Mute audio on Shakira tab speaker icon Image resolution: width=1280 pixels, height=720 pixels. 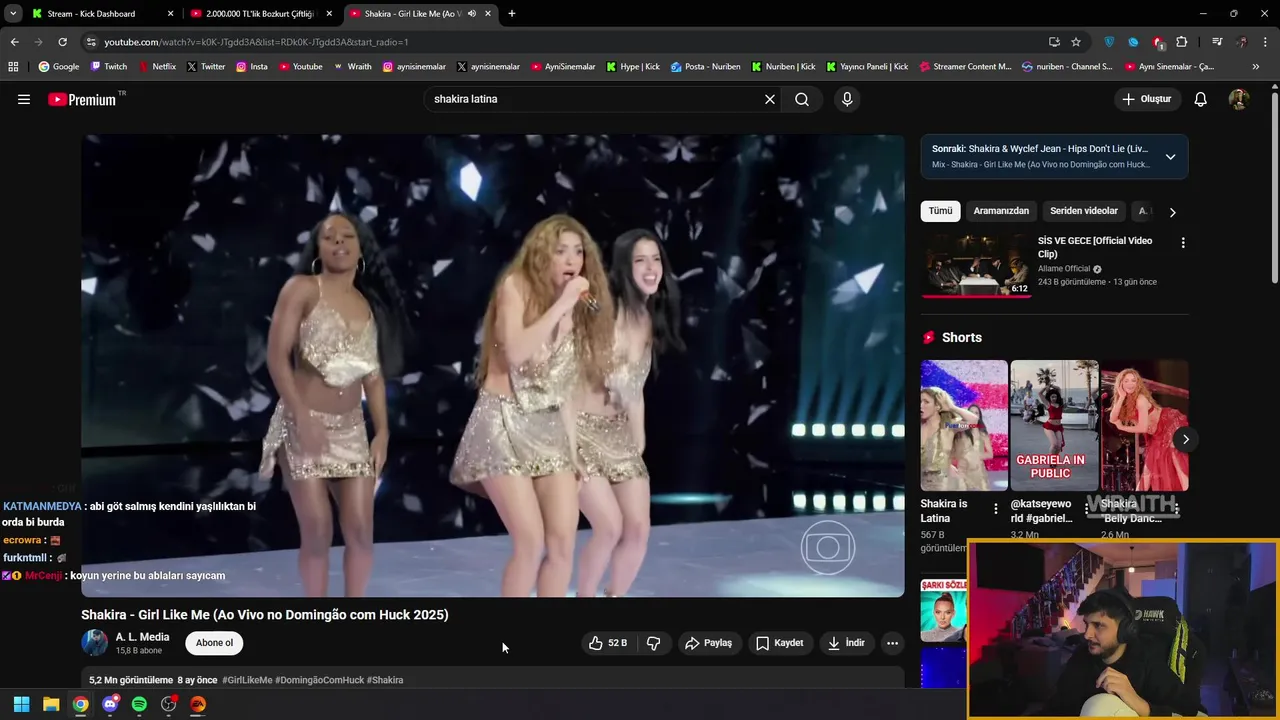click(x=471, y=14)
